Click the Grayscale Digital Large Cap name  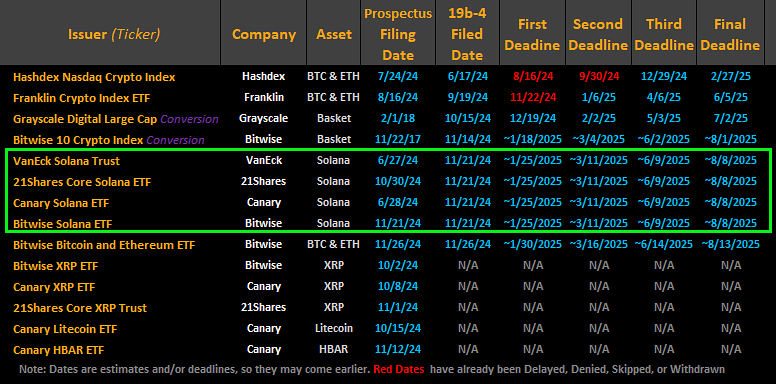85,119
